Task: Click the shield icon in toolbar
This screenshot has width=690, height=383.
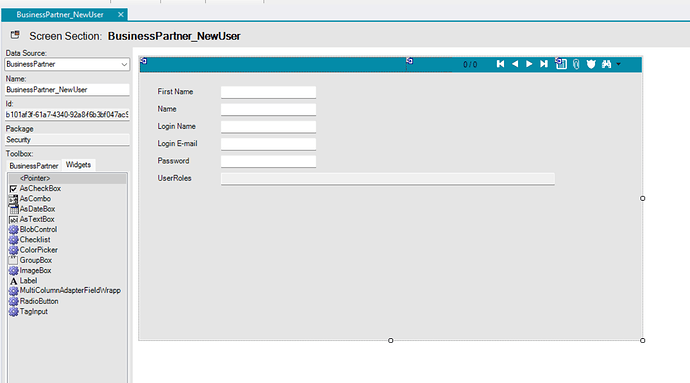Action: [591, 64]
